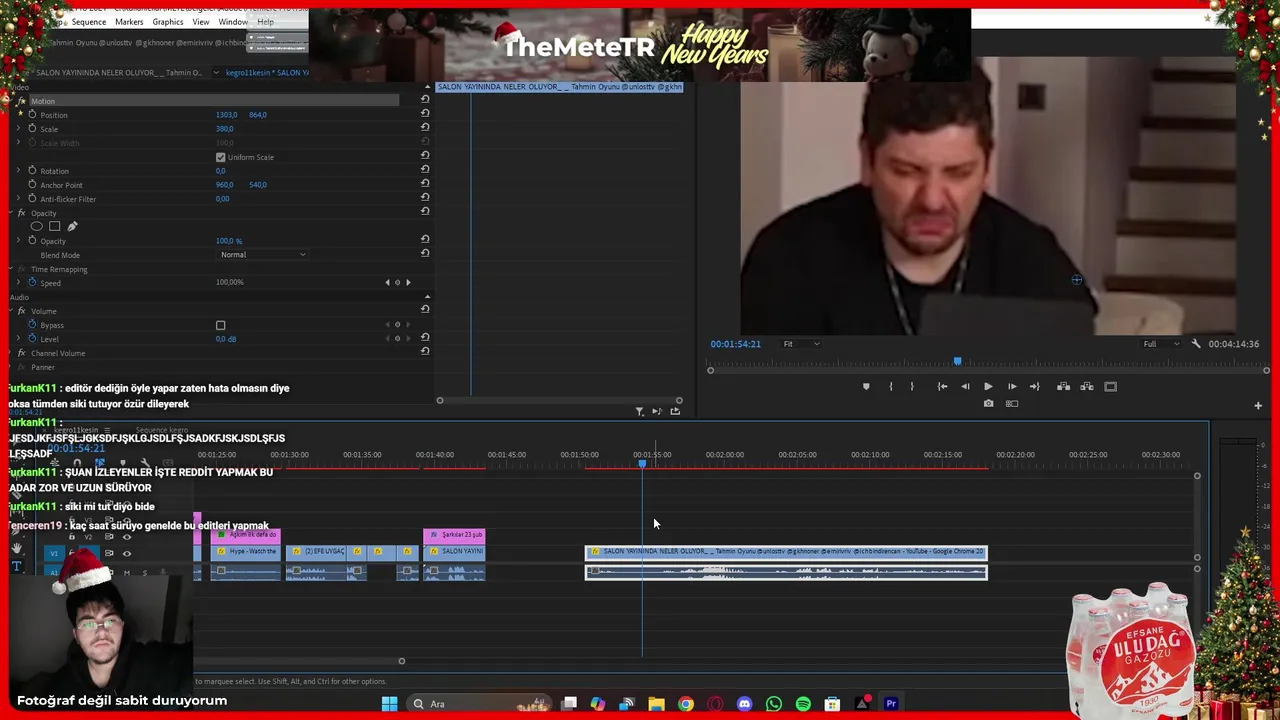
Task: Step back one frame
Action: pos(965,386)
